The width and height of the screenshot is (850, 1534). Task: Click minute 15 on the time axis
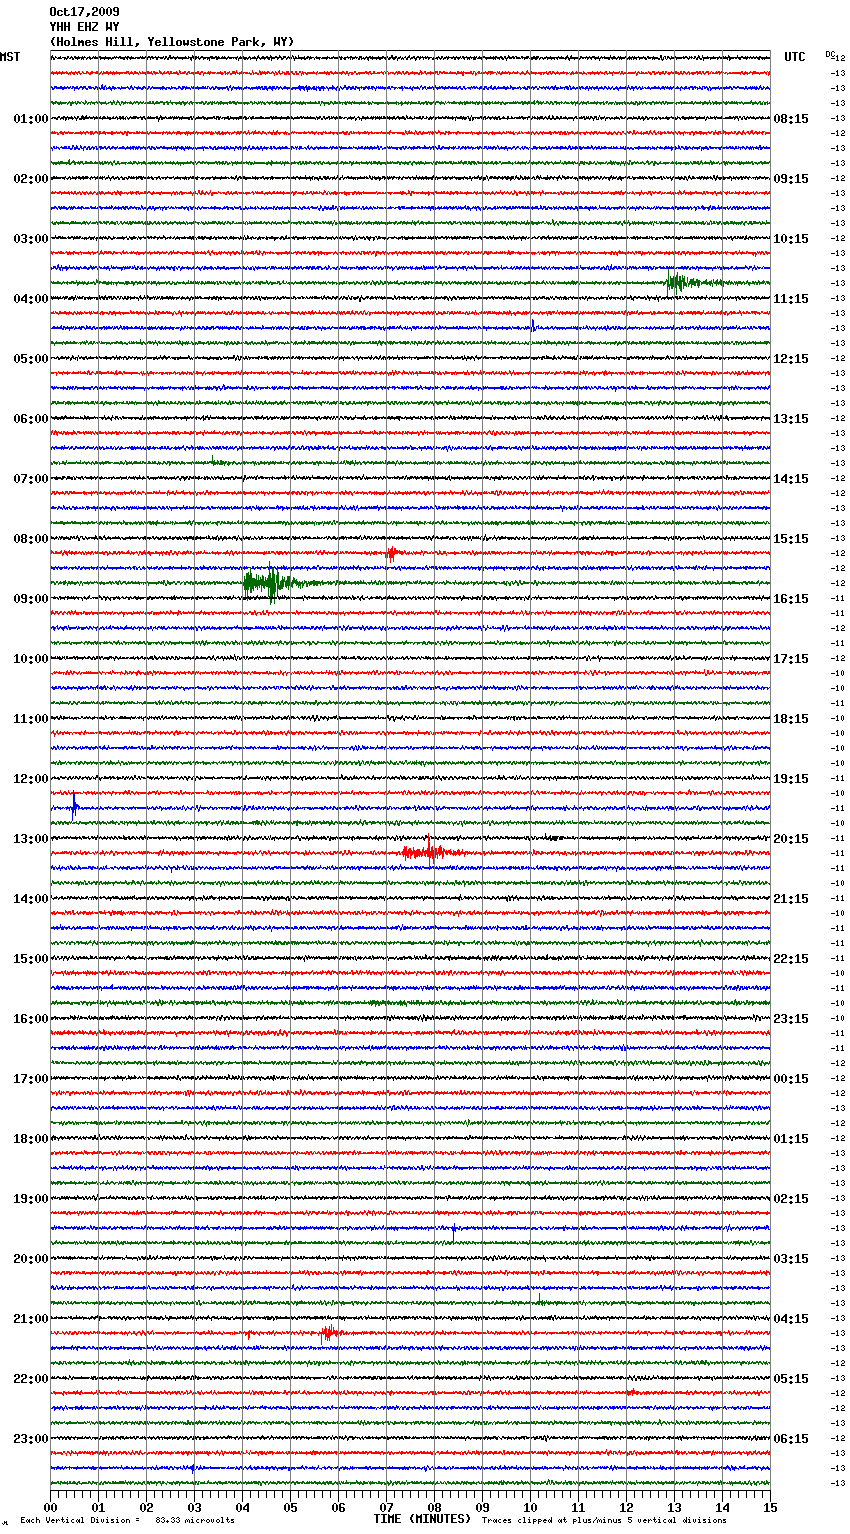[771, 1507]
